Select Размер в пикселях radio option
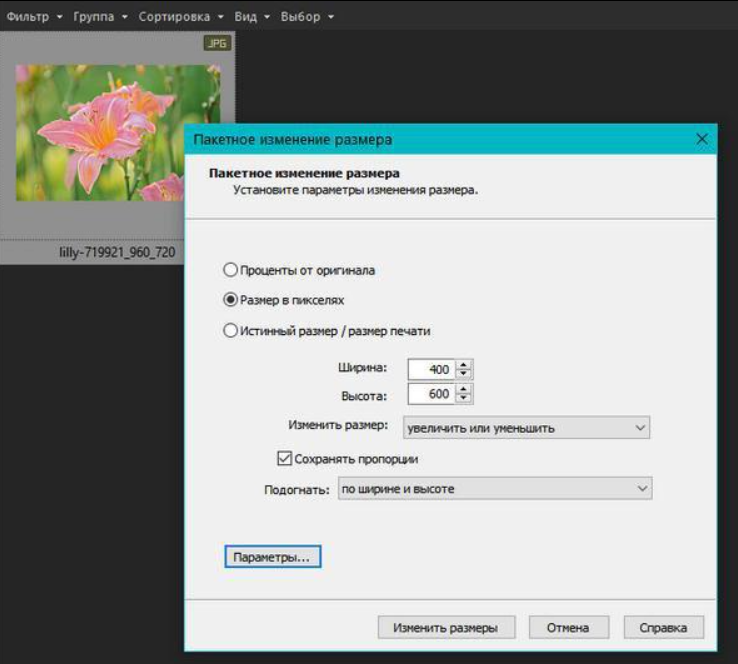The image size is (738, 664). tap(283, 300)
